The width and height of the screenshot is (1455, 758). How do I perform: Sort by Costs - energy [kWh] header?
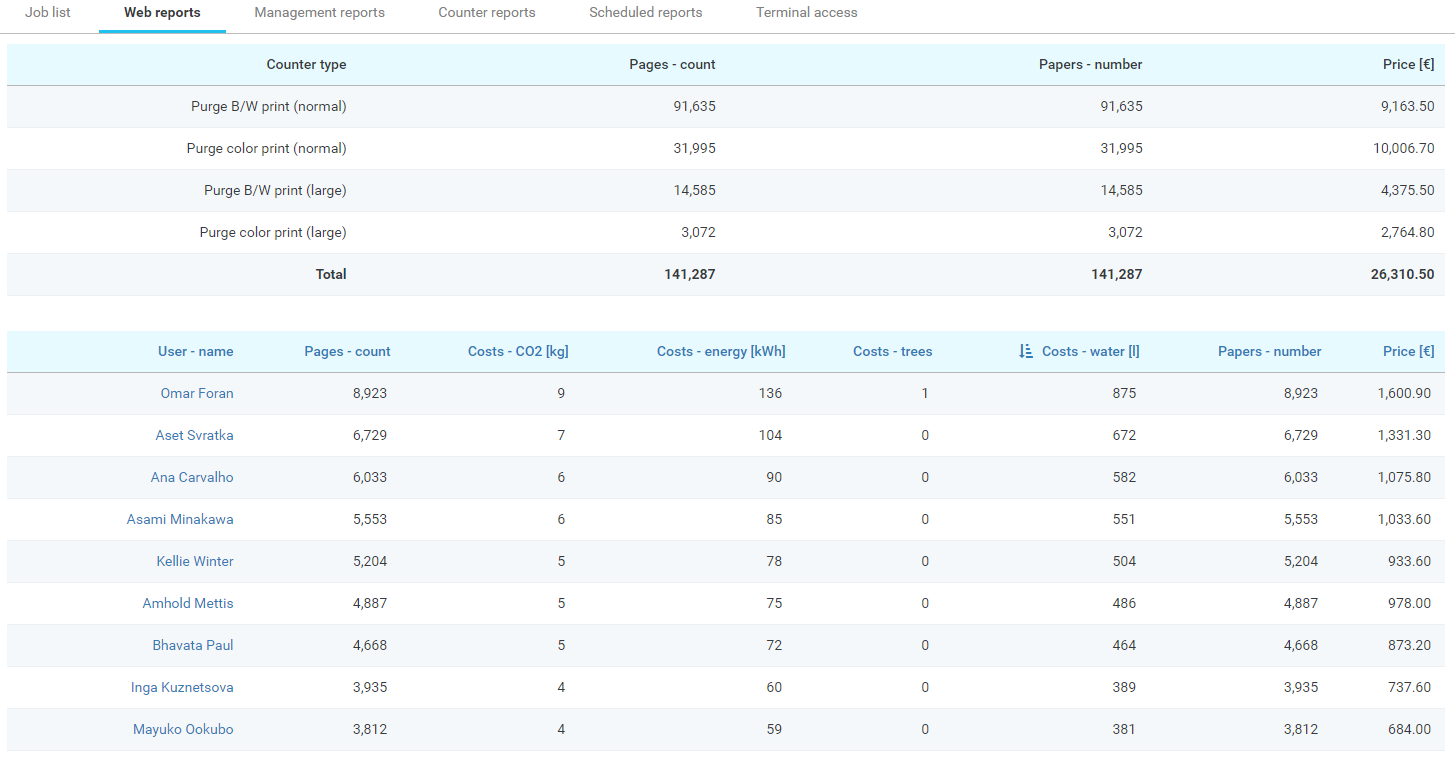pyautogui.click(x=721, y=351)
